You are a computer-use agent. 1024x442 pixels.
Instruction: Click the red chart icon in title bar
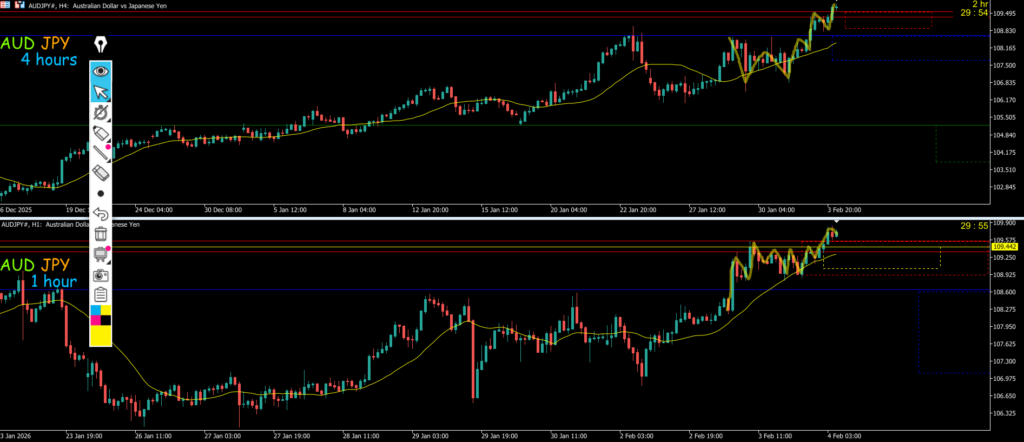click(20, 4)
